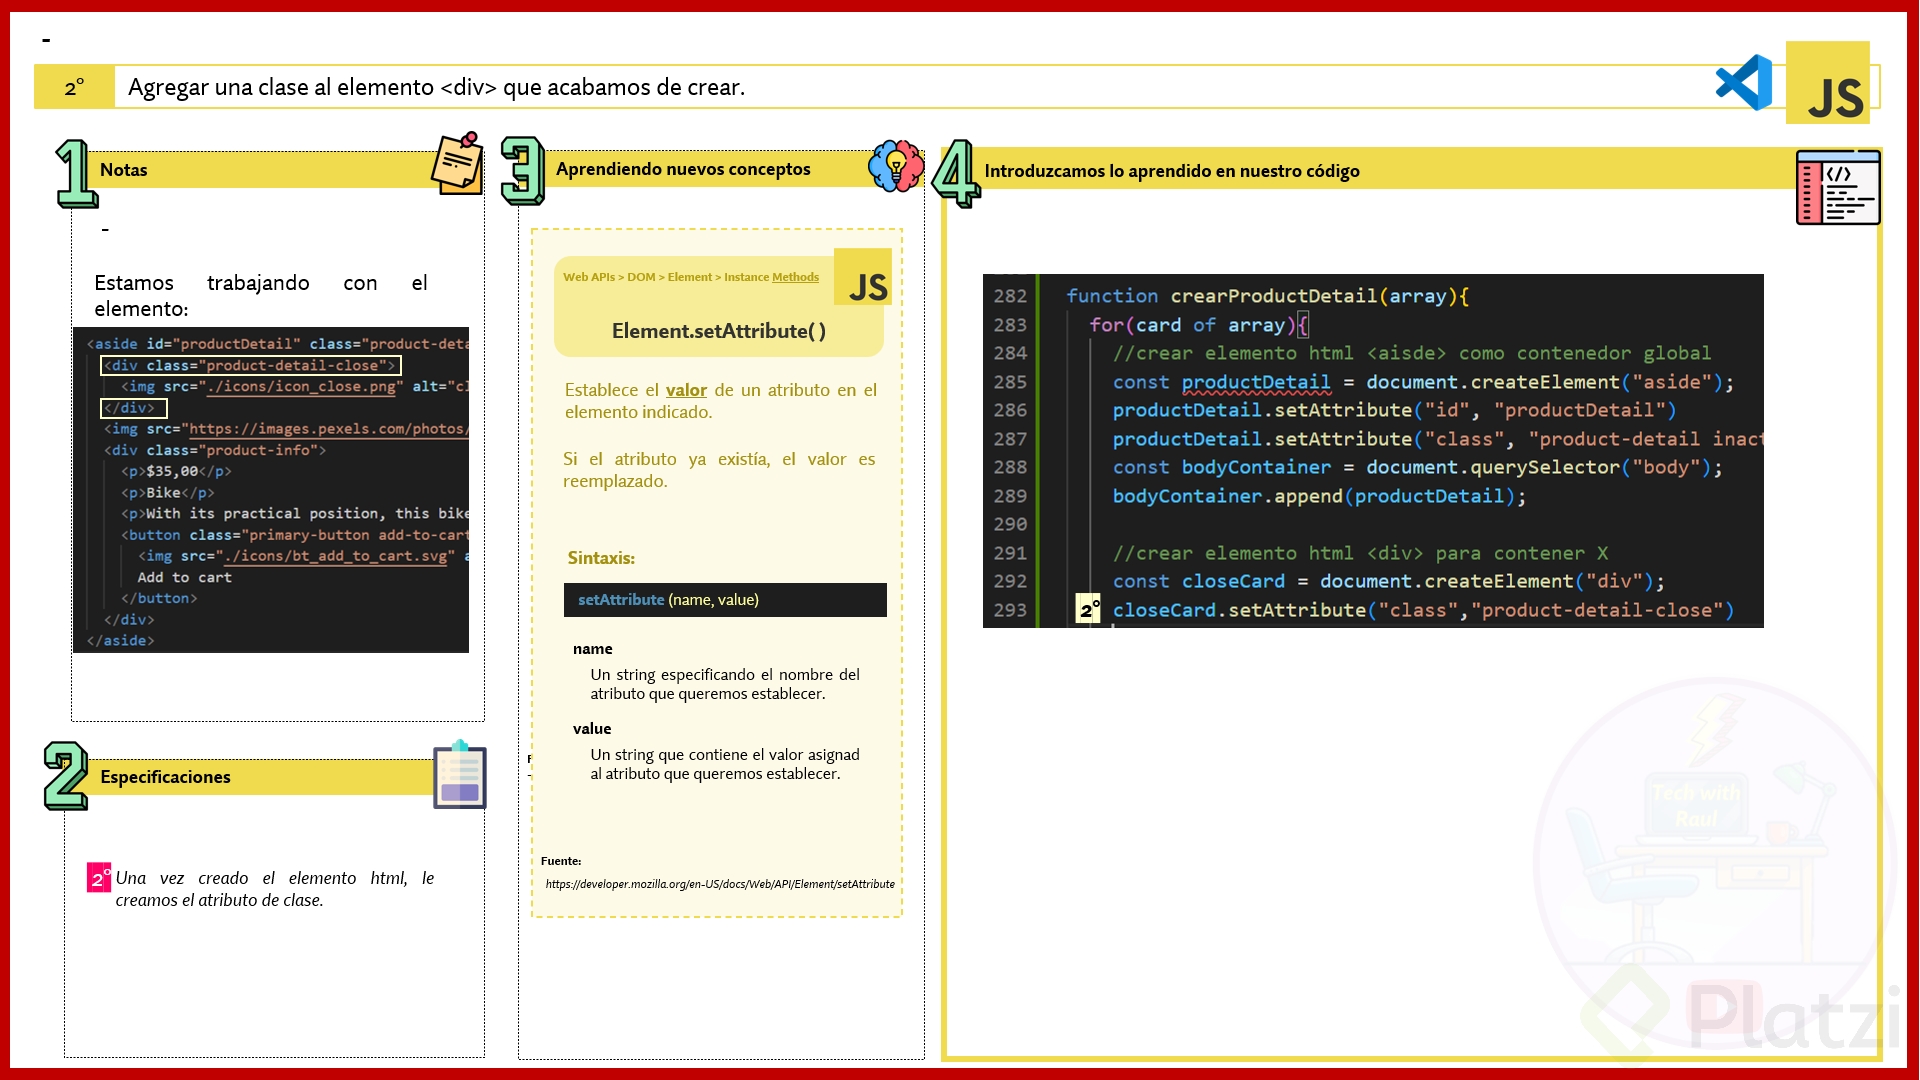Open the MDN setAttribute source URL
The height and width of the screenshot is (1080, 1920).
(x=720, y=884)
